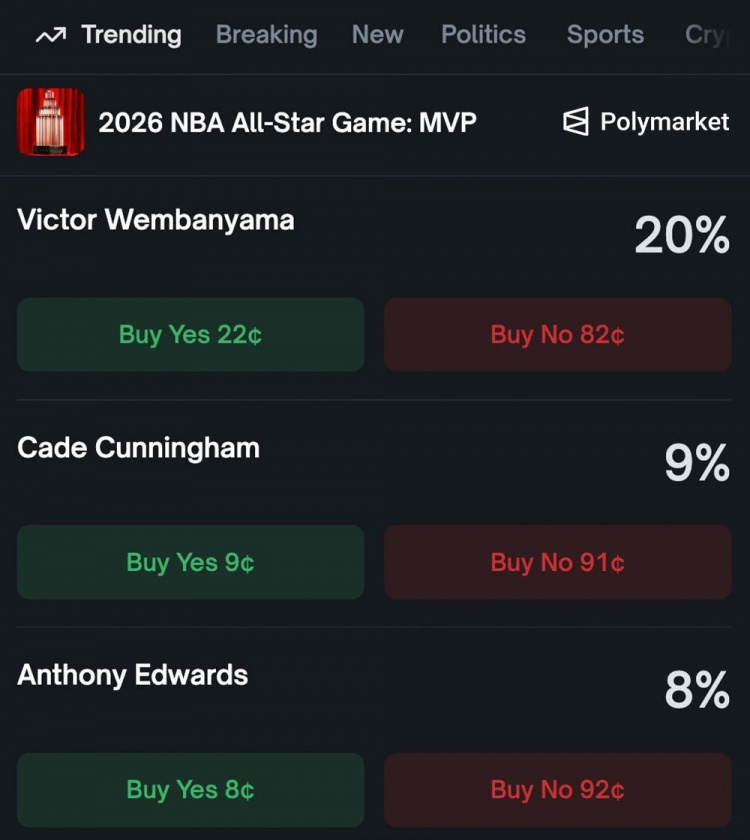Click the Polymarket logo icon
The image size is (750, 840).
click(x=576, y=123)
